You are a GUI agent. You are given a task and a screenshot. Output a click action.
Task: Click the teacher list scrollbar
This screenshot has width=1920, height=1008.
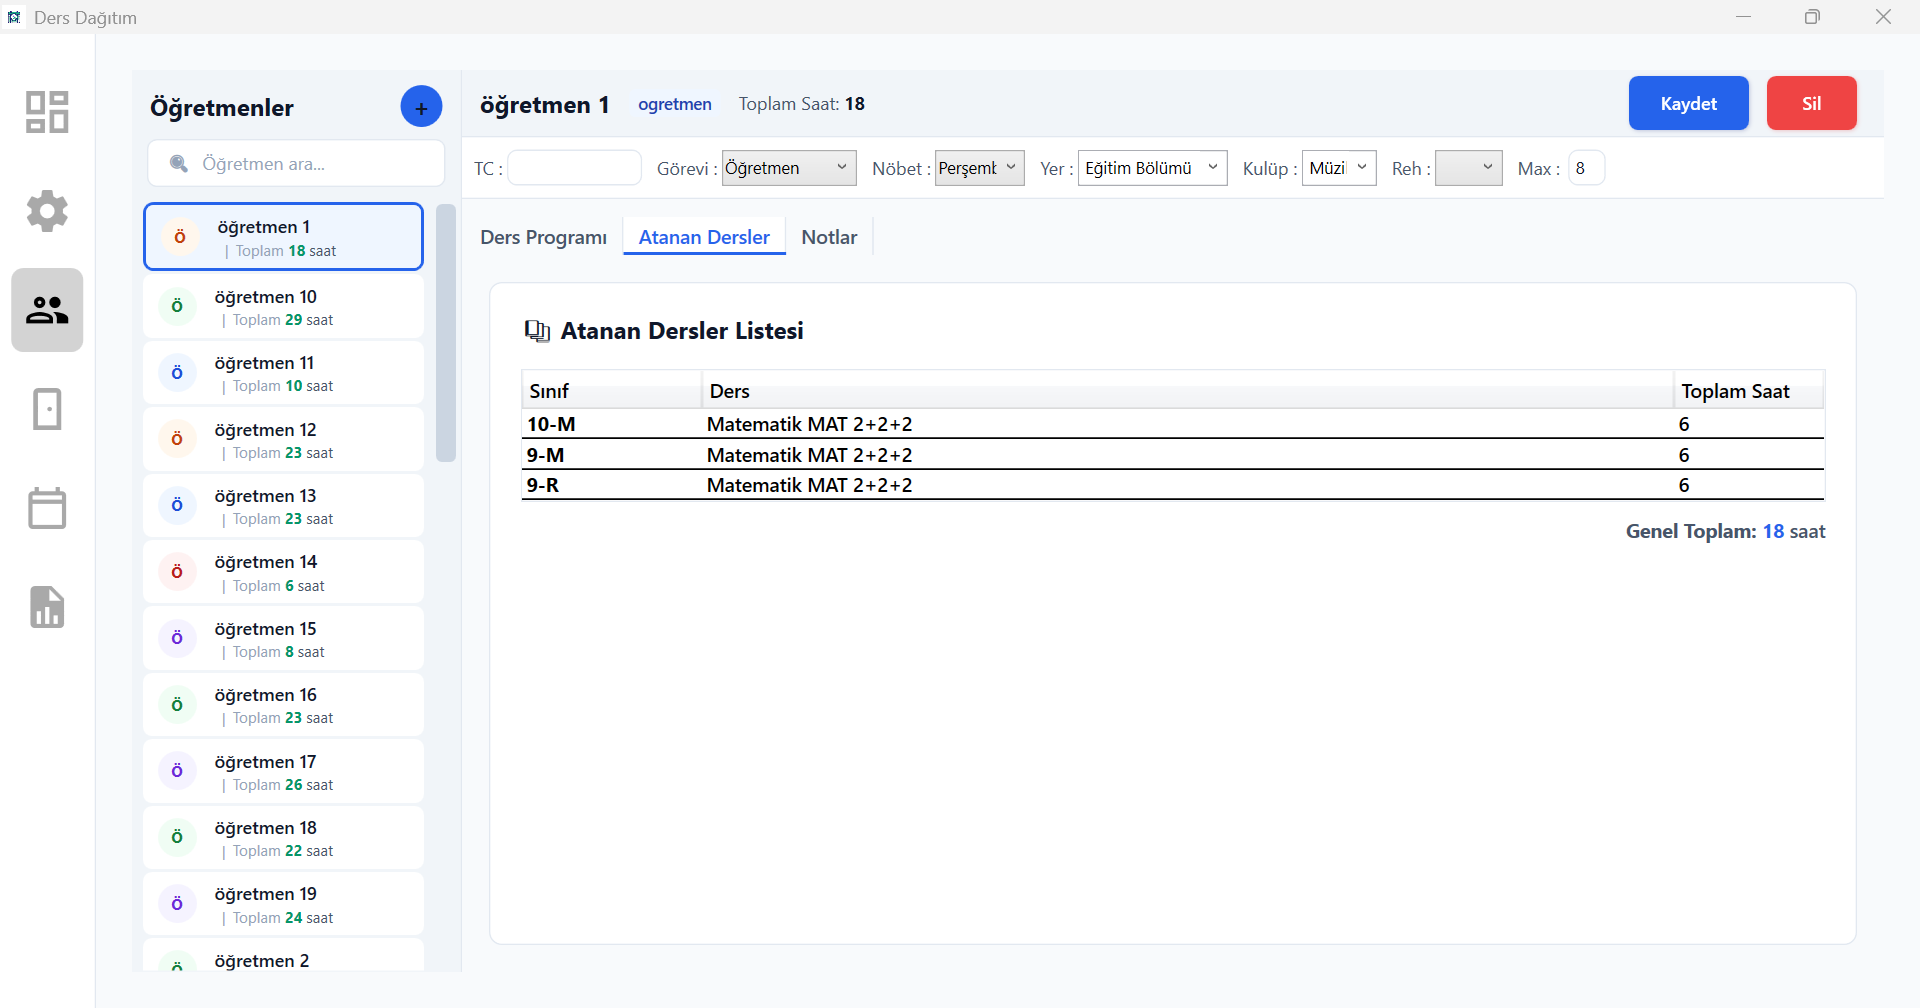tap(446, 333)
